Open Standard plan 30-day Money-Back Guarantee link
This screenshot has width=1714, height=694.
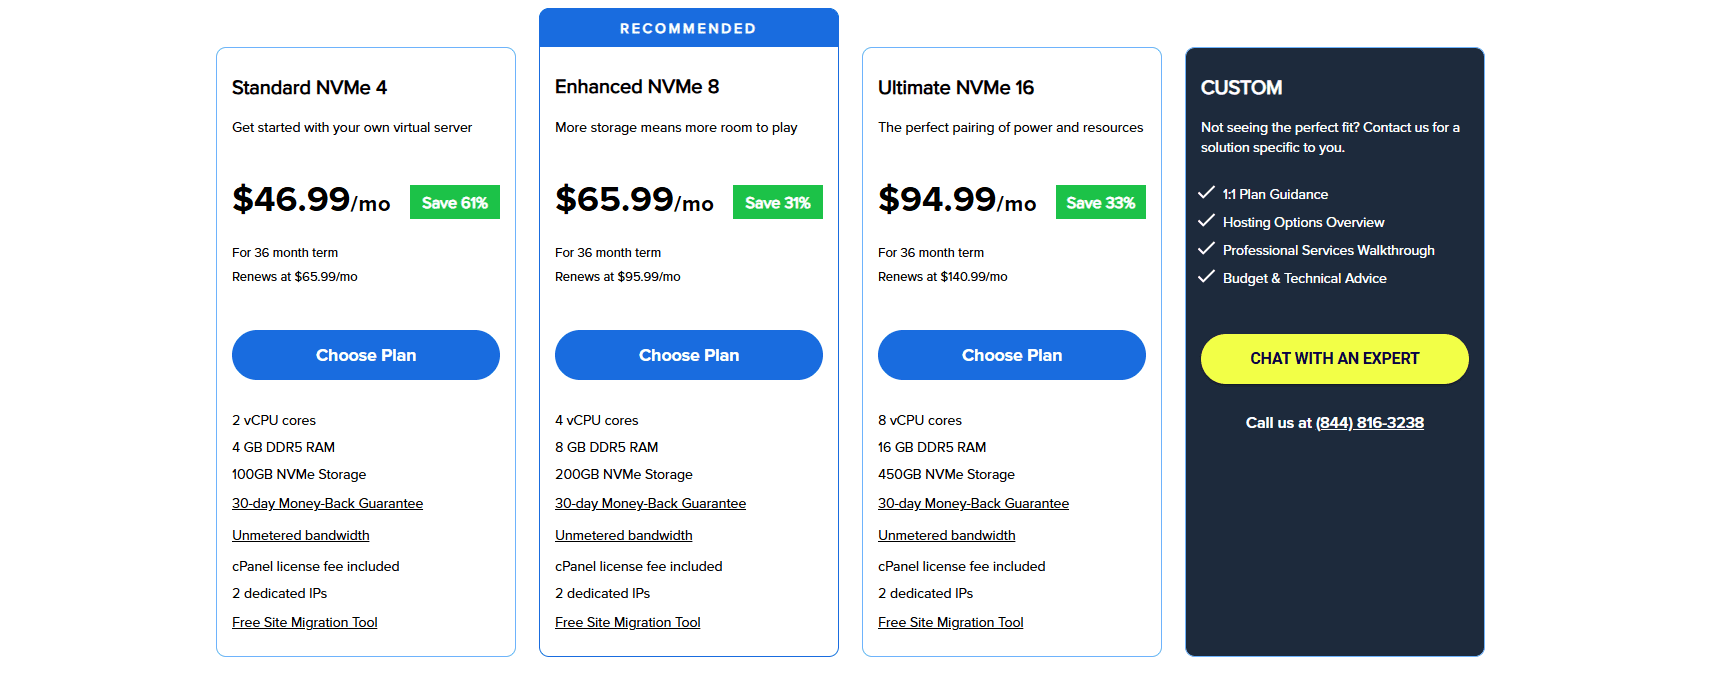pos(328,504)
